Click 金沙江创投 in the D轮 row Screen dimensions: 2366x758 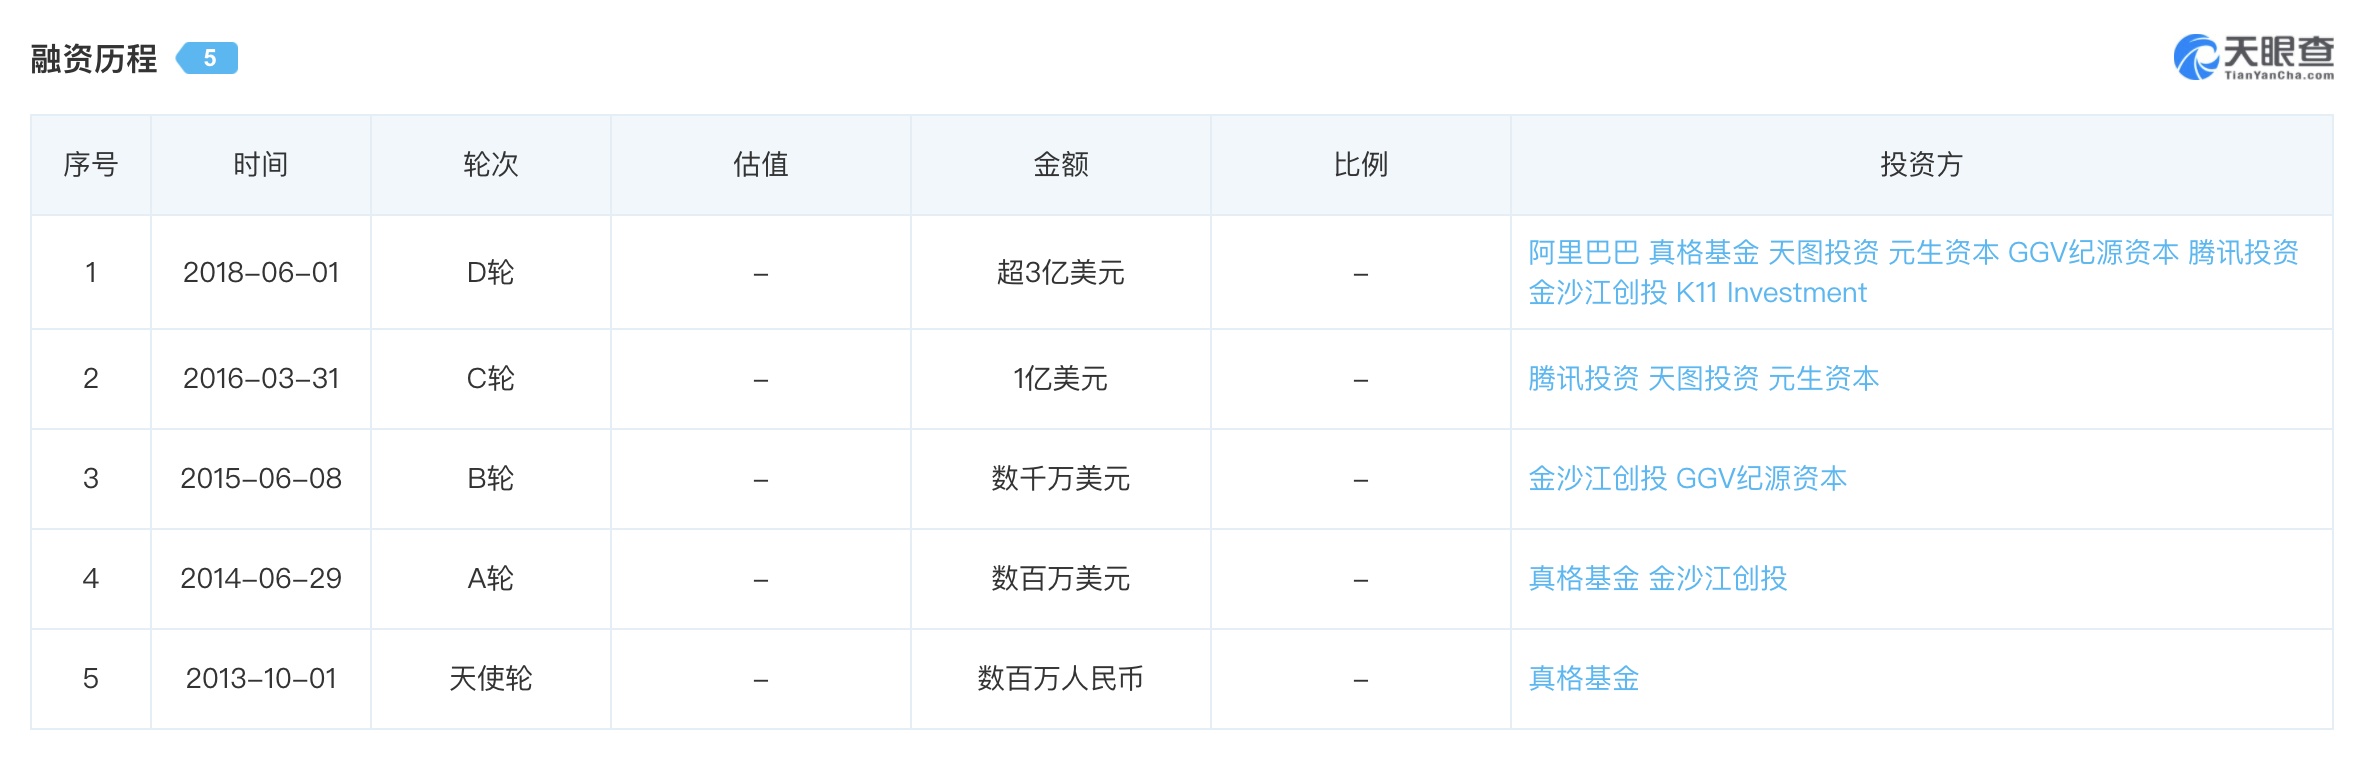click(1597, 293)
